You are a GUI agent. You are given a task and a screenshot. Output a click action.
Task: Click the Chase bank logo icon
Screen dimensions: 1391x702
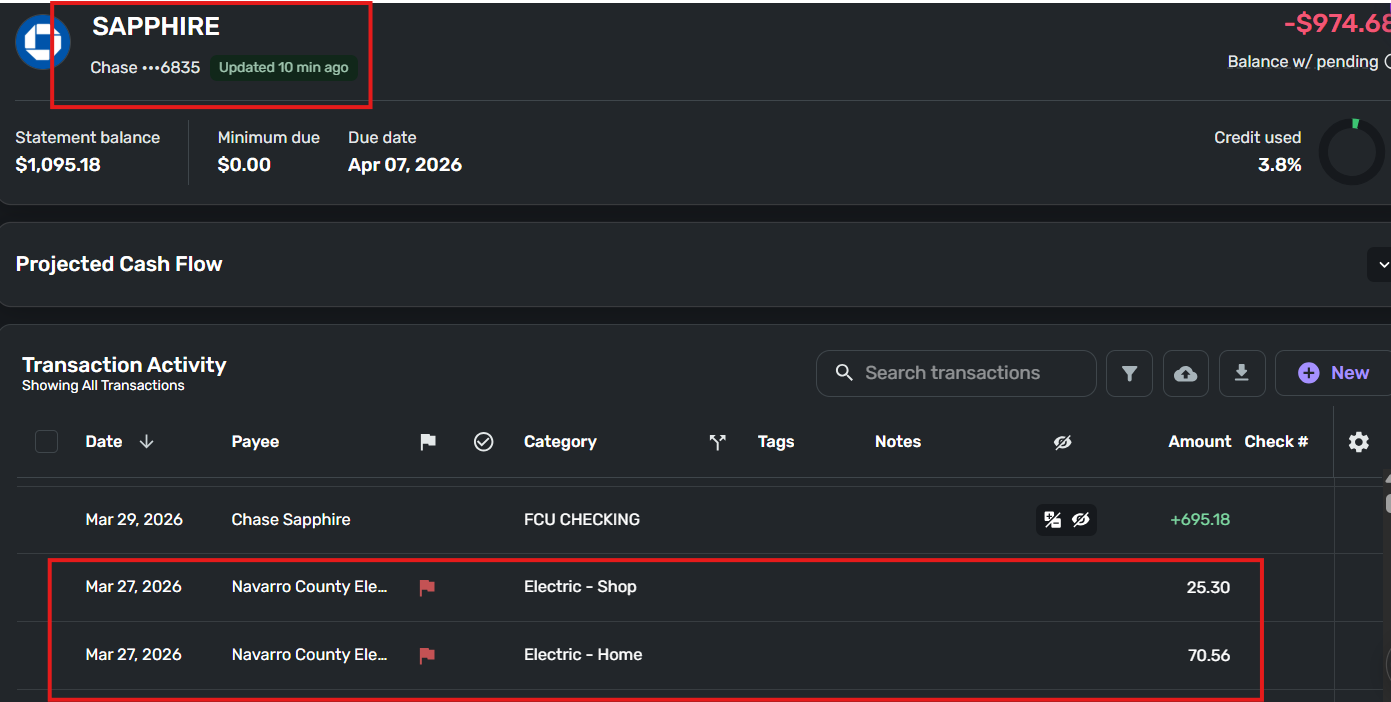[x=42, y=43]
